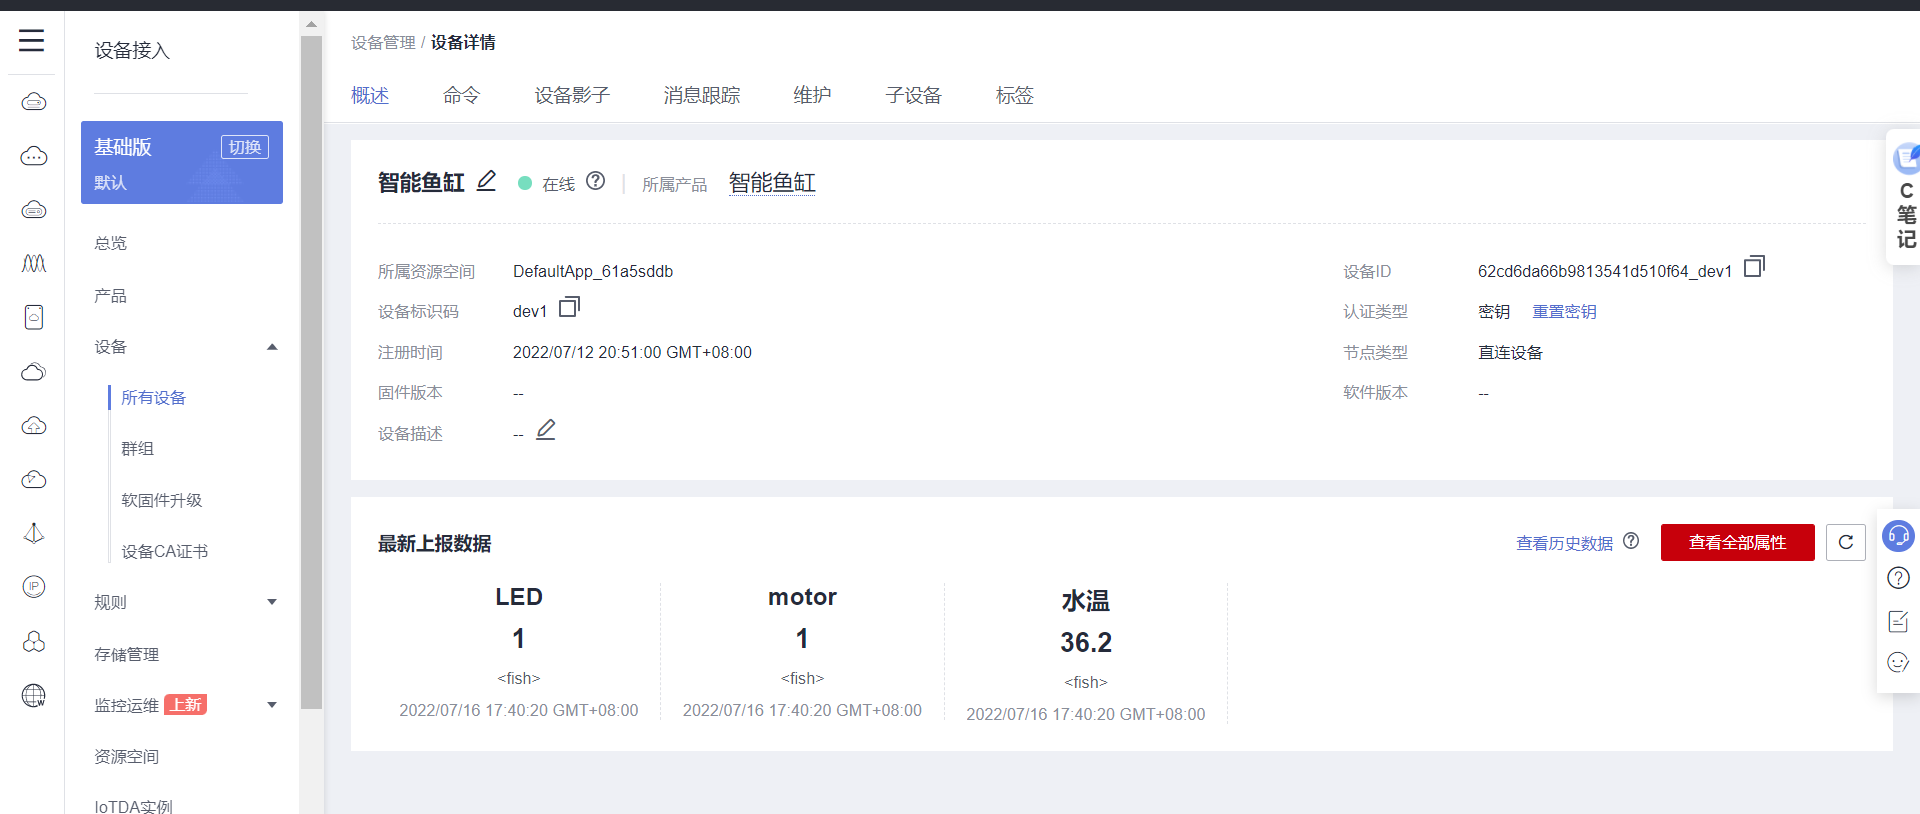Click the cloud with three dots icon
This screenshot has width=1920, height=814.
pyautogui.click(x=34, y=156)
